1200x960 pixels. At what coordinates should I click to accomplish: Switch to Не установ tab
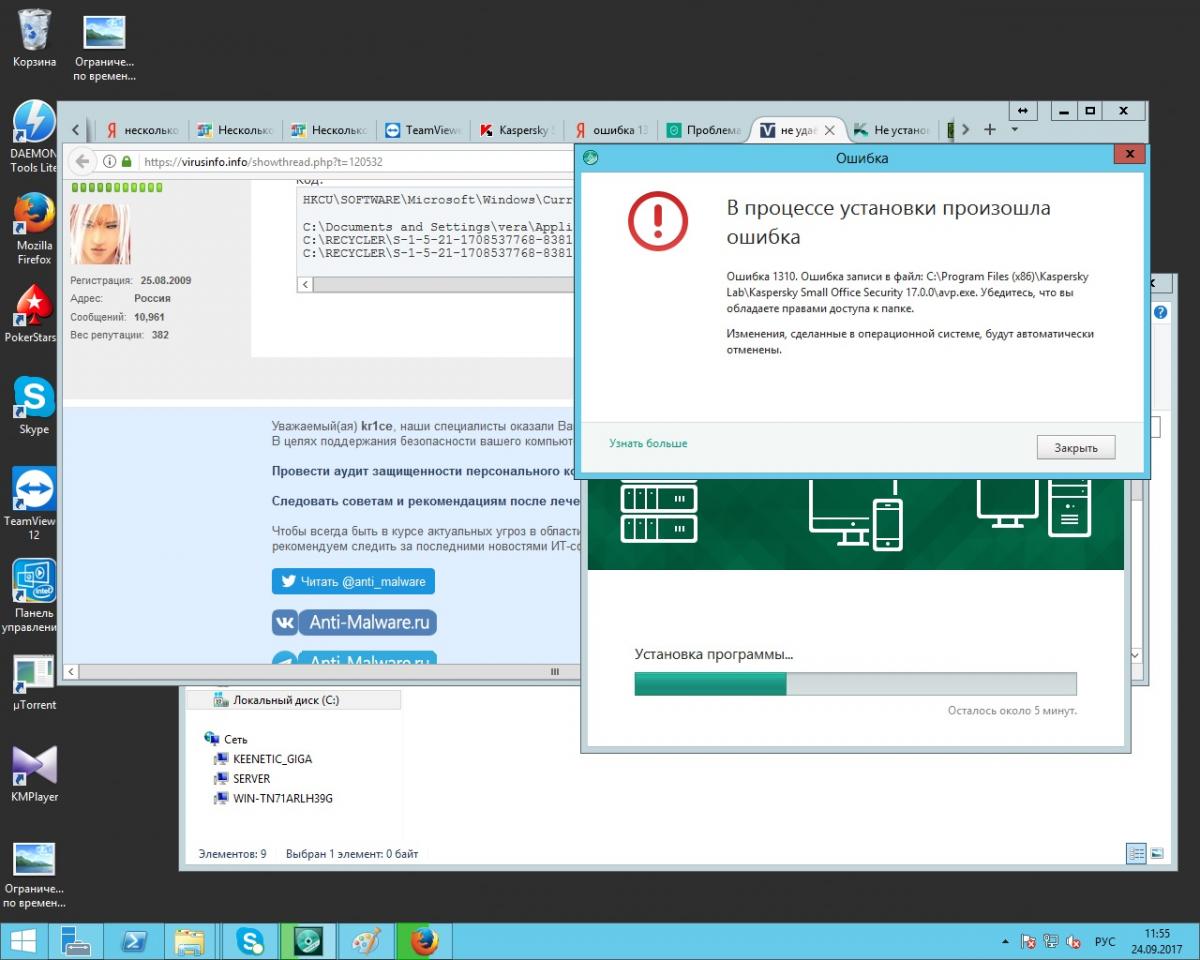coord(892,130)
